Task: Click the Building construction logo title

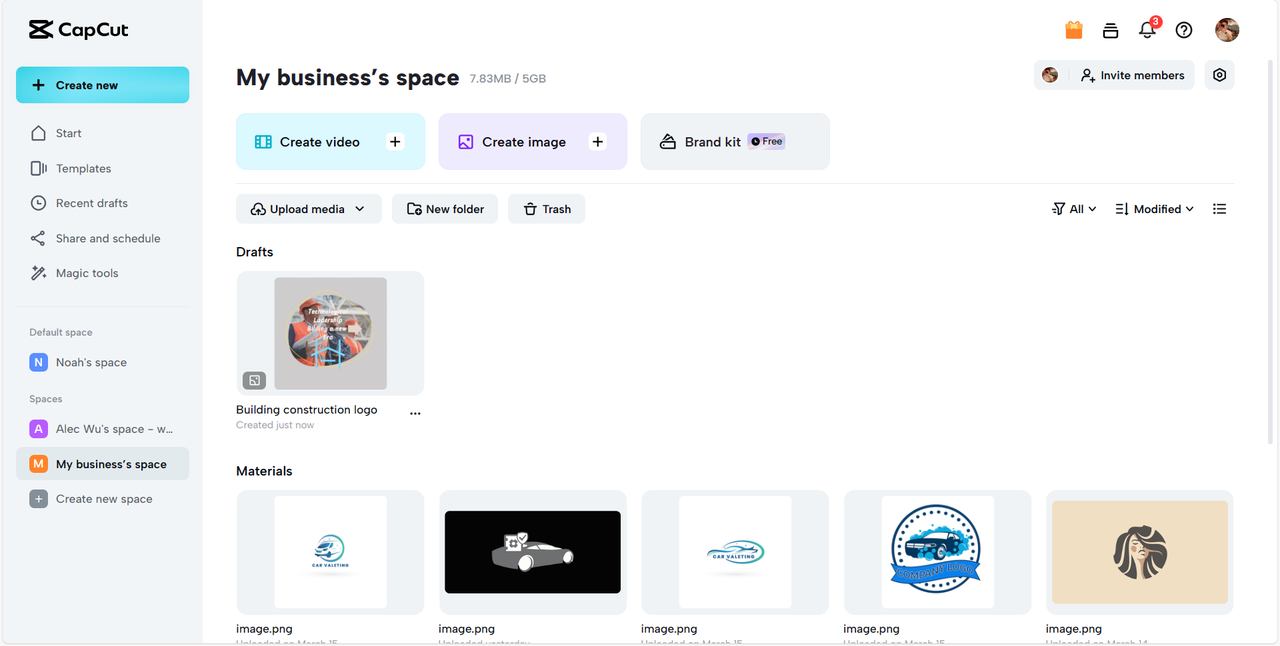Action: tap(307, 410)
